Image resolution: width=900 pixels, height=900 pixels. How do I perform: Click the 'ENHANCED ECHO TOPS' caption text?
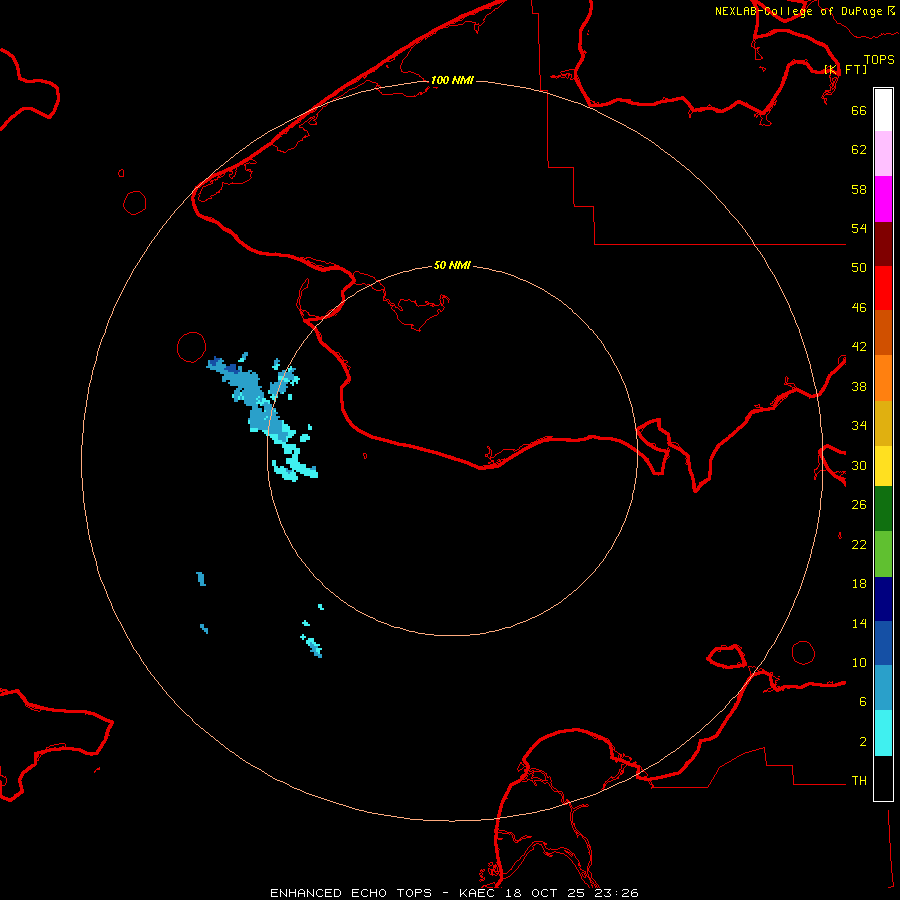pos(351,893)
